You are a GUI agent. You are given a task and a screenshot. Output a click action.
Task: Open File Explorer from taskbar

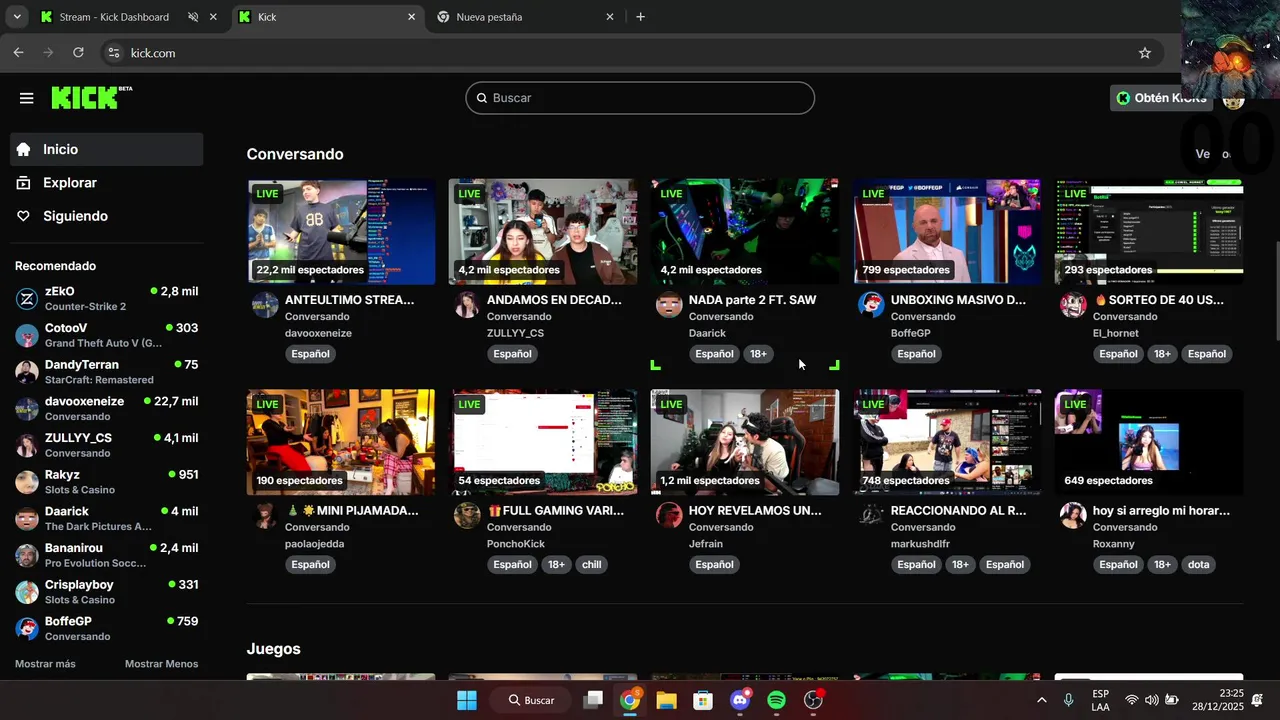(666, 700)
